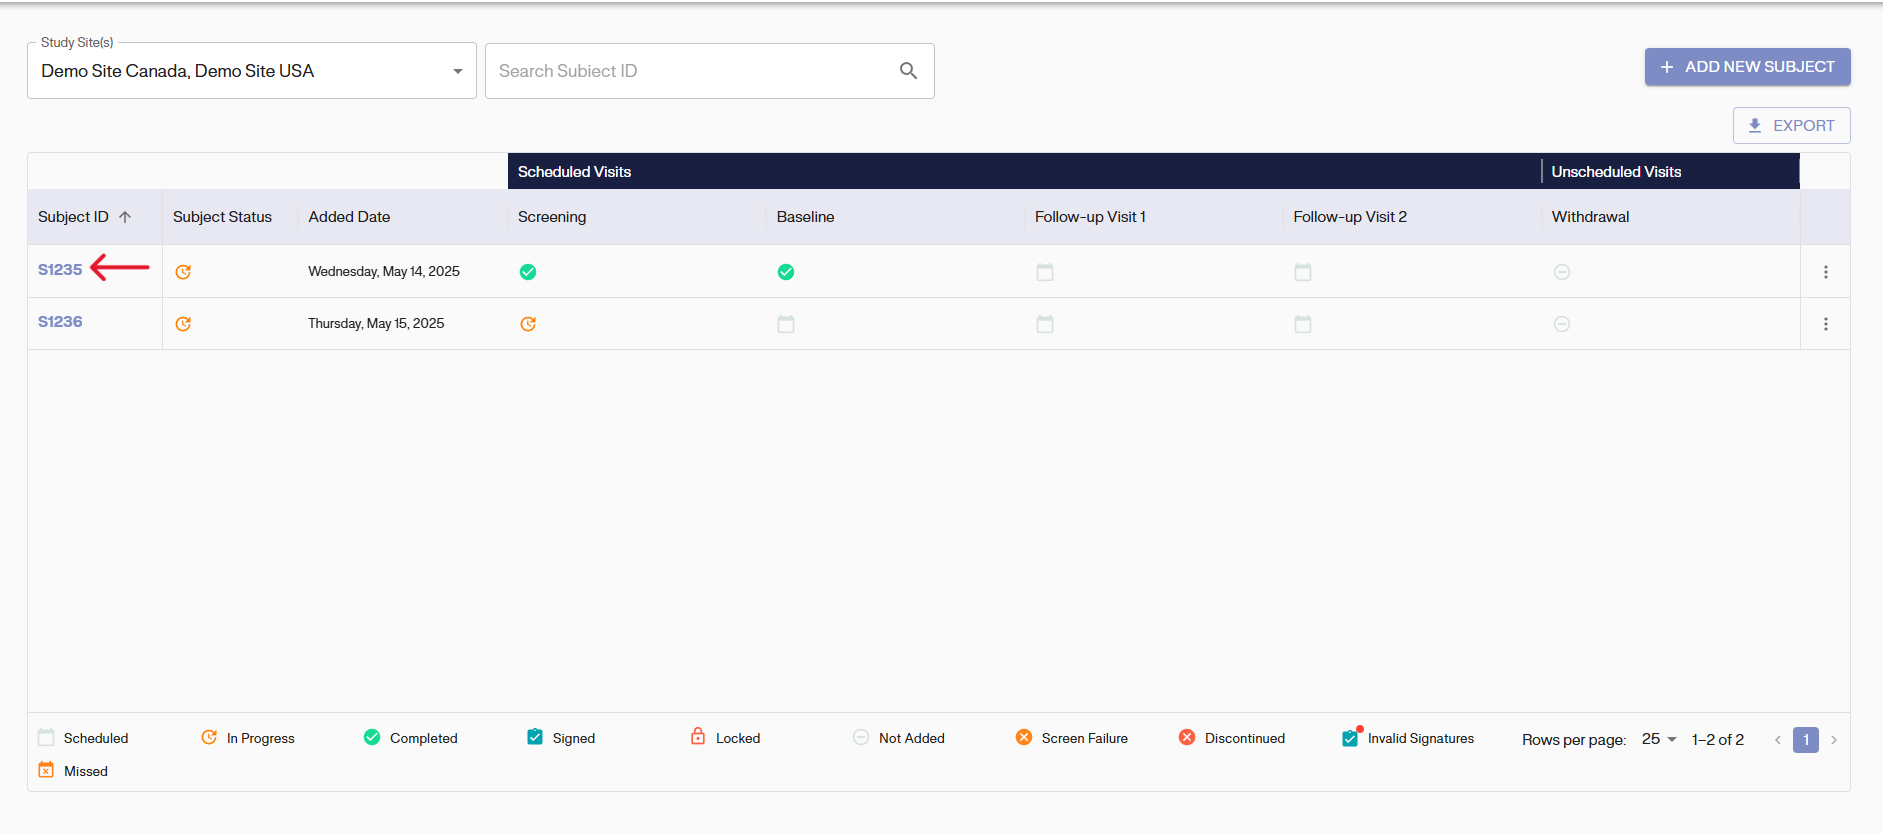Click S1235 completed Screening checkmark icon
This screenshot has height=833, width=1883.
coord(528,272)
